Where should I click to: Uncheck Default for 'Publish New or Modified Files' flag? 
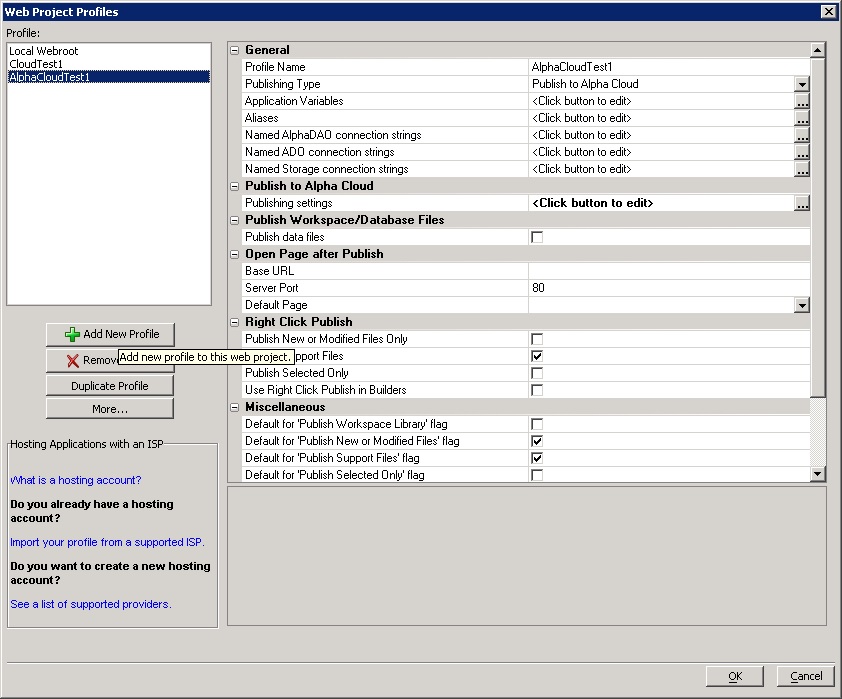pyautogui.click(x=536, y=441)
